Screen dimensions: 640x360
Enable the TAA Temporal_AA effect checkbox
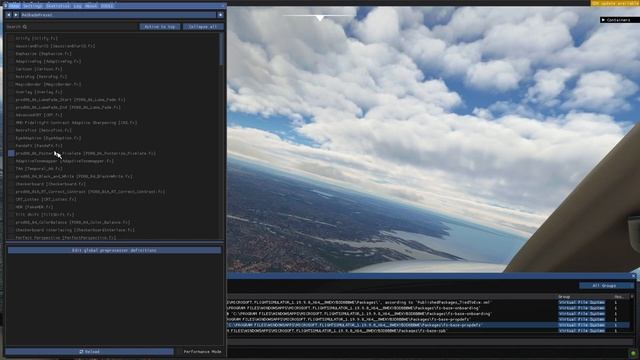(x=11, y=169)
